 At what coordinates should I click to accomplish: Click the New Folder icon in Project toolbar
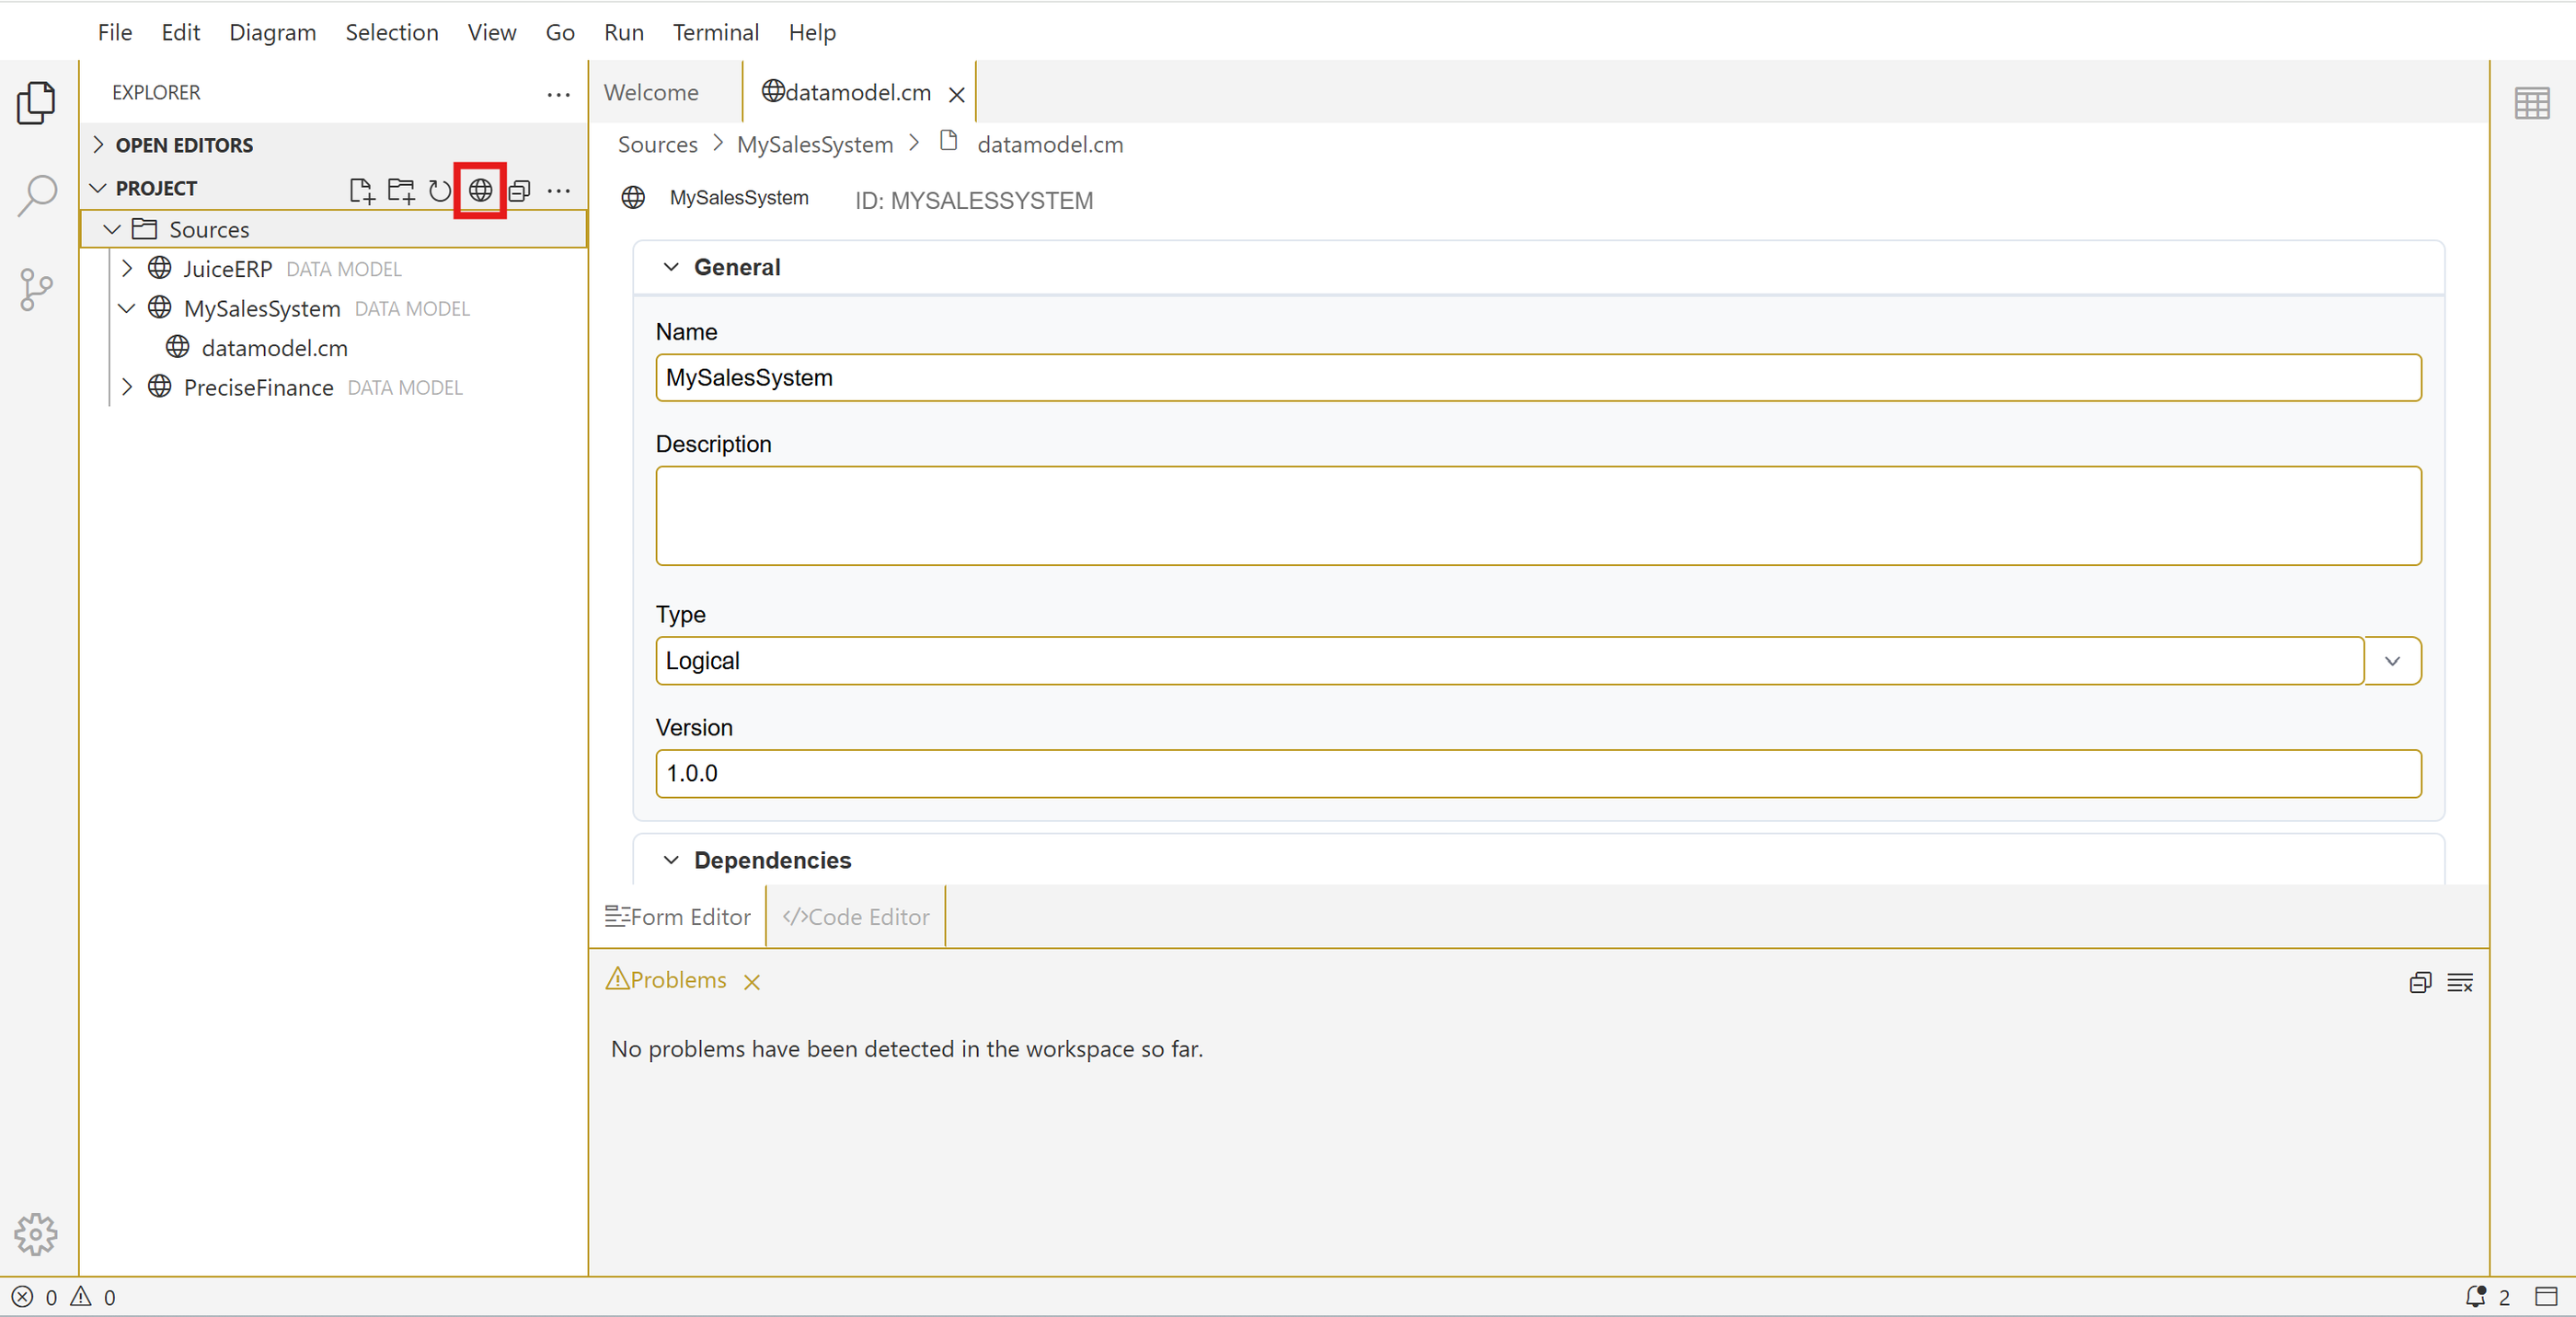401,190
